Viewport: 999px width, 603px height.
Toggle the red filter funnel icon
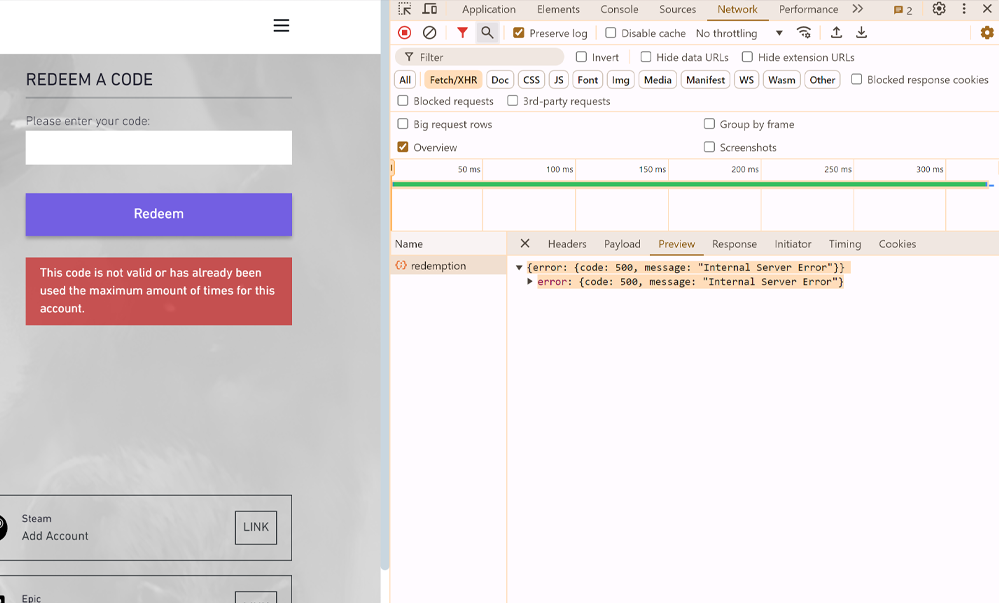point(463,33)
